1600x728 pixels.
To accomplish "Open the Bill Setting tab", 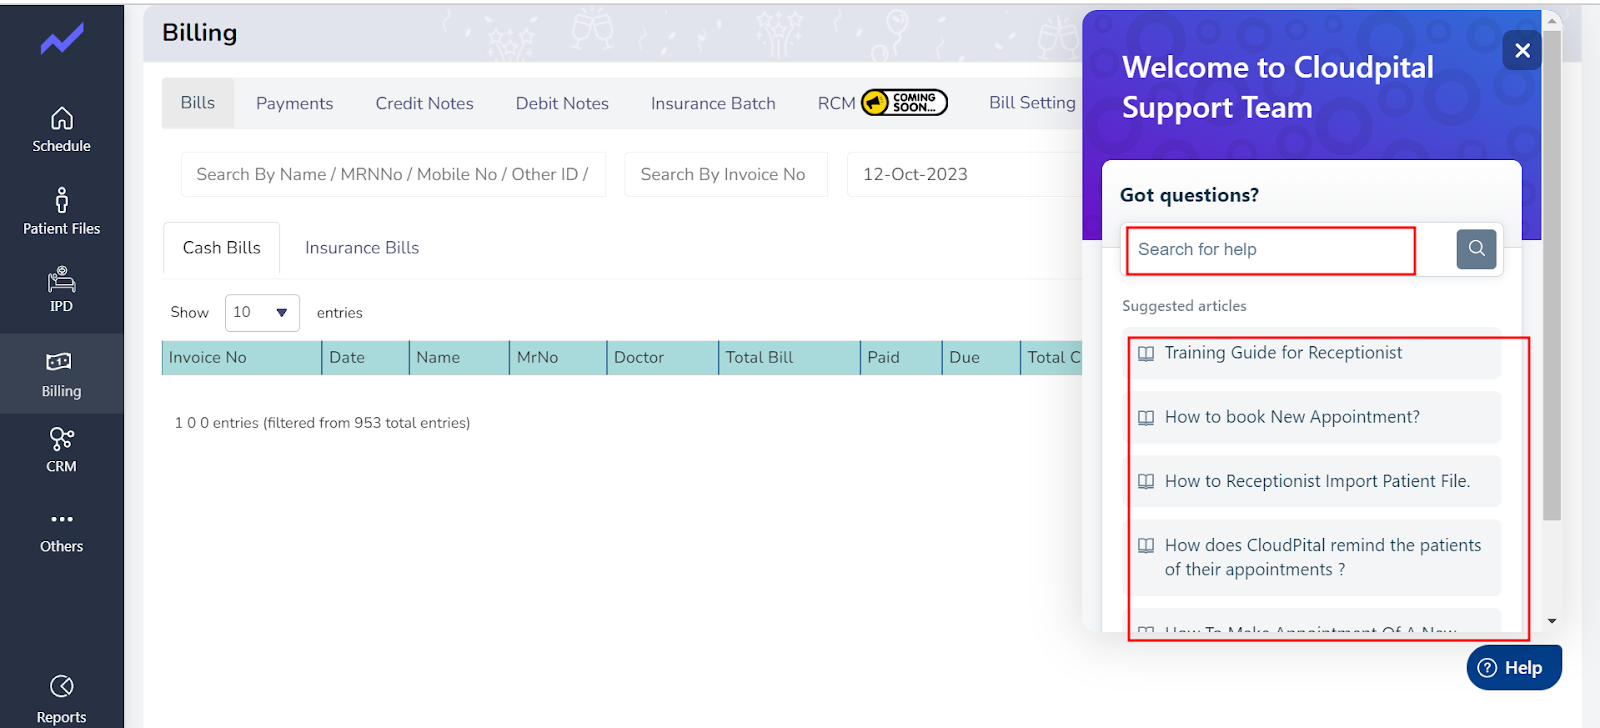I will pyautogui.click(x=1032, y=103).
